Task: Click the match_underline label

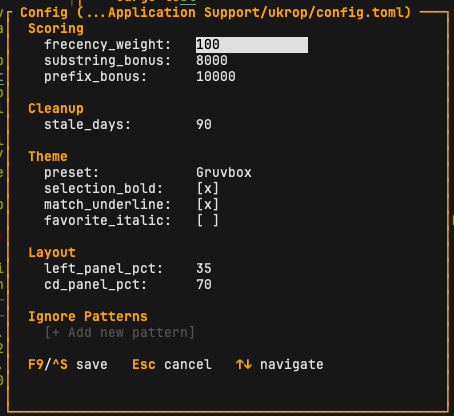Action: click(107, 205)
